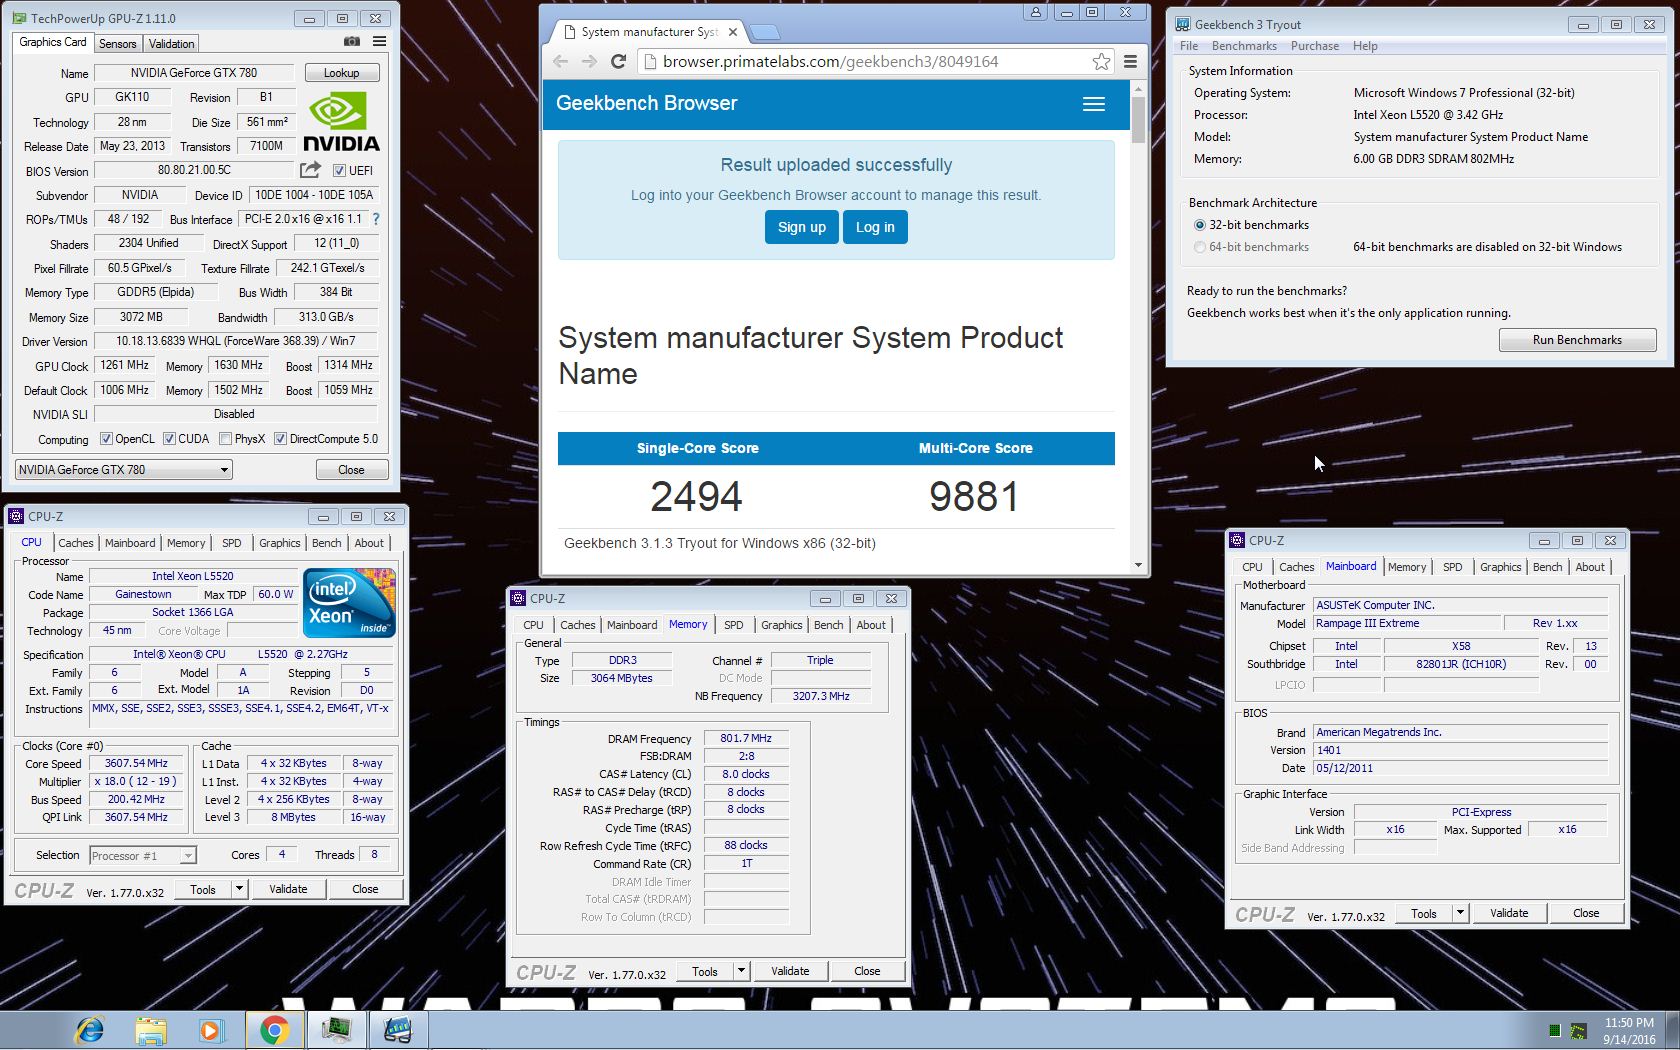Expand the Tools arrow in CPU tab window
The width and height of the screenshot is (1680, 1050).
[239, 889]
